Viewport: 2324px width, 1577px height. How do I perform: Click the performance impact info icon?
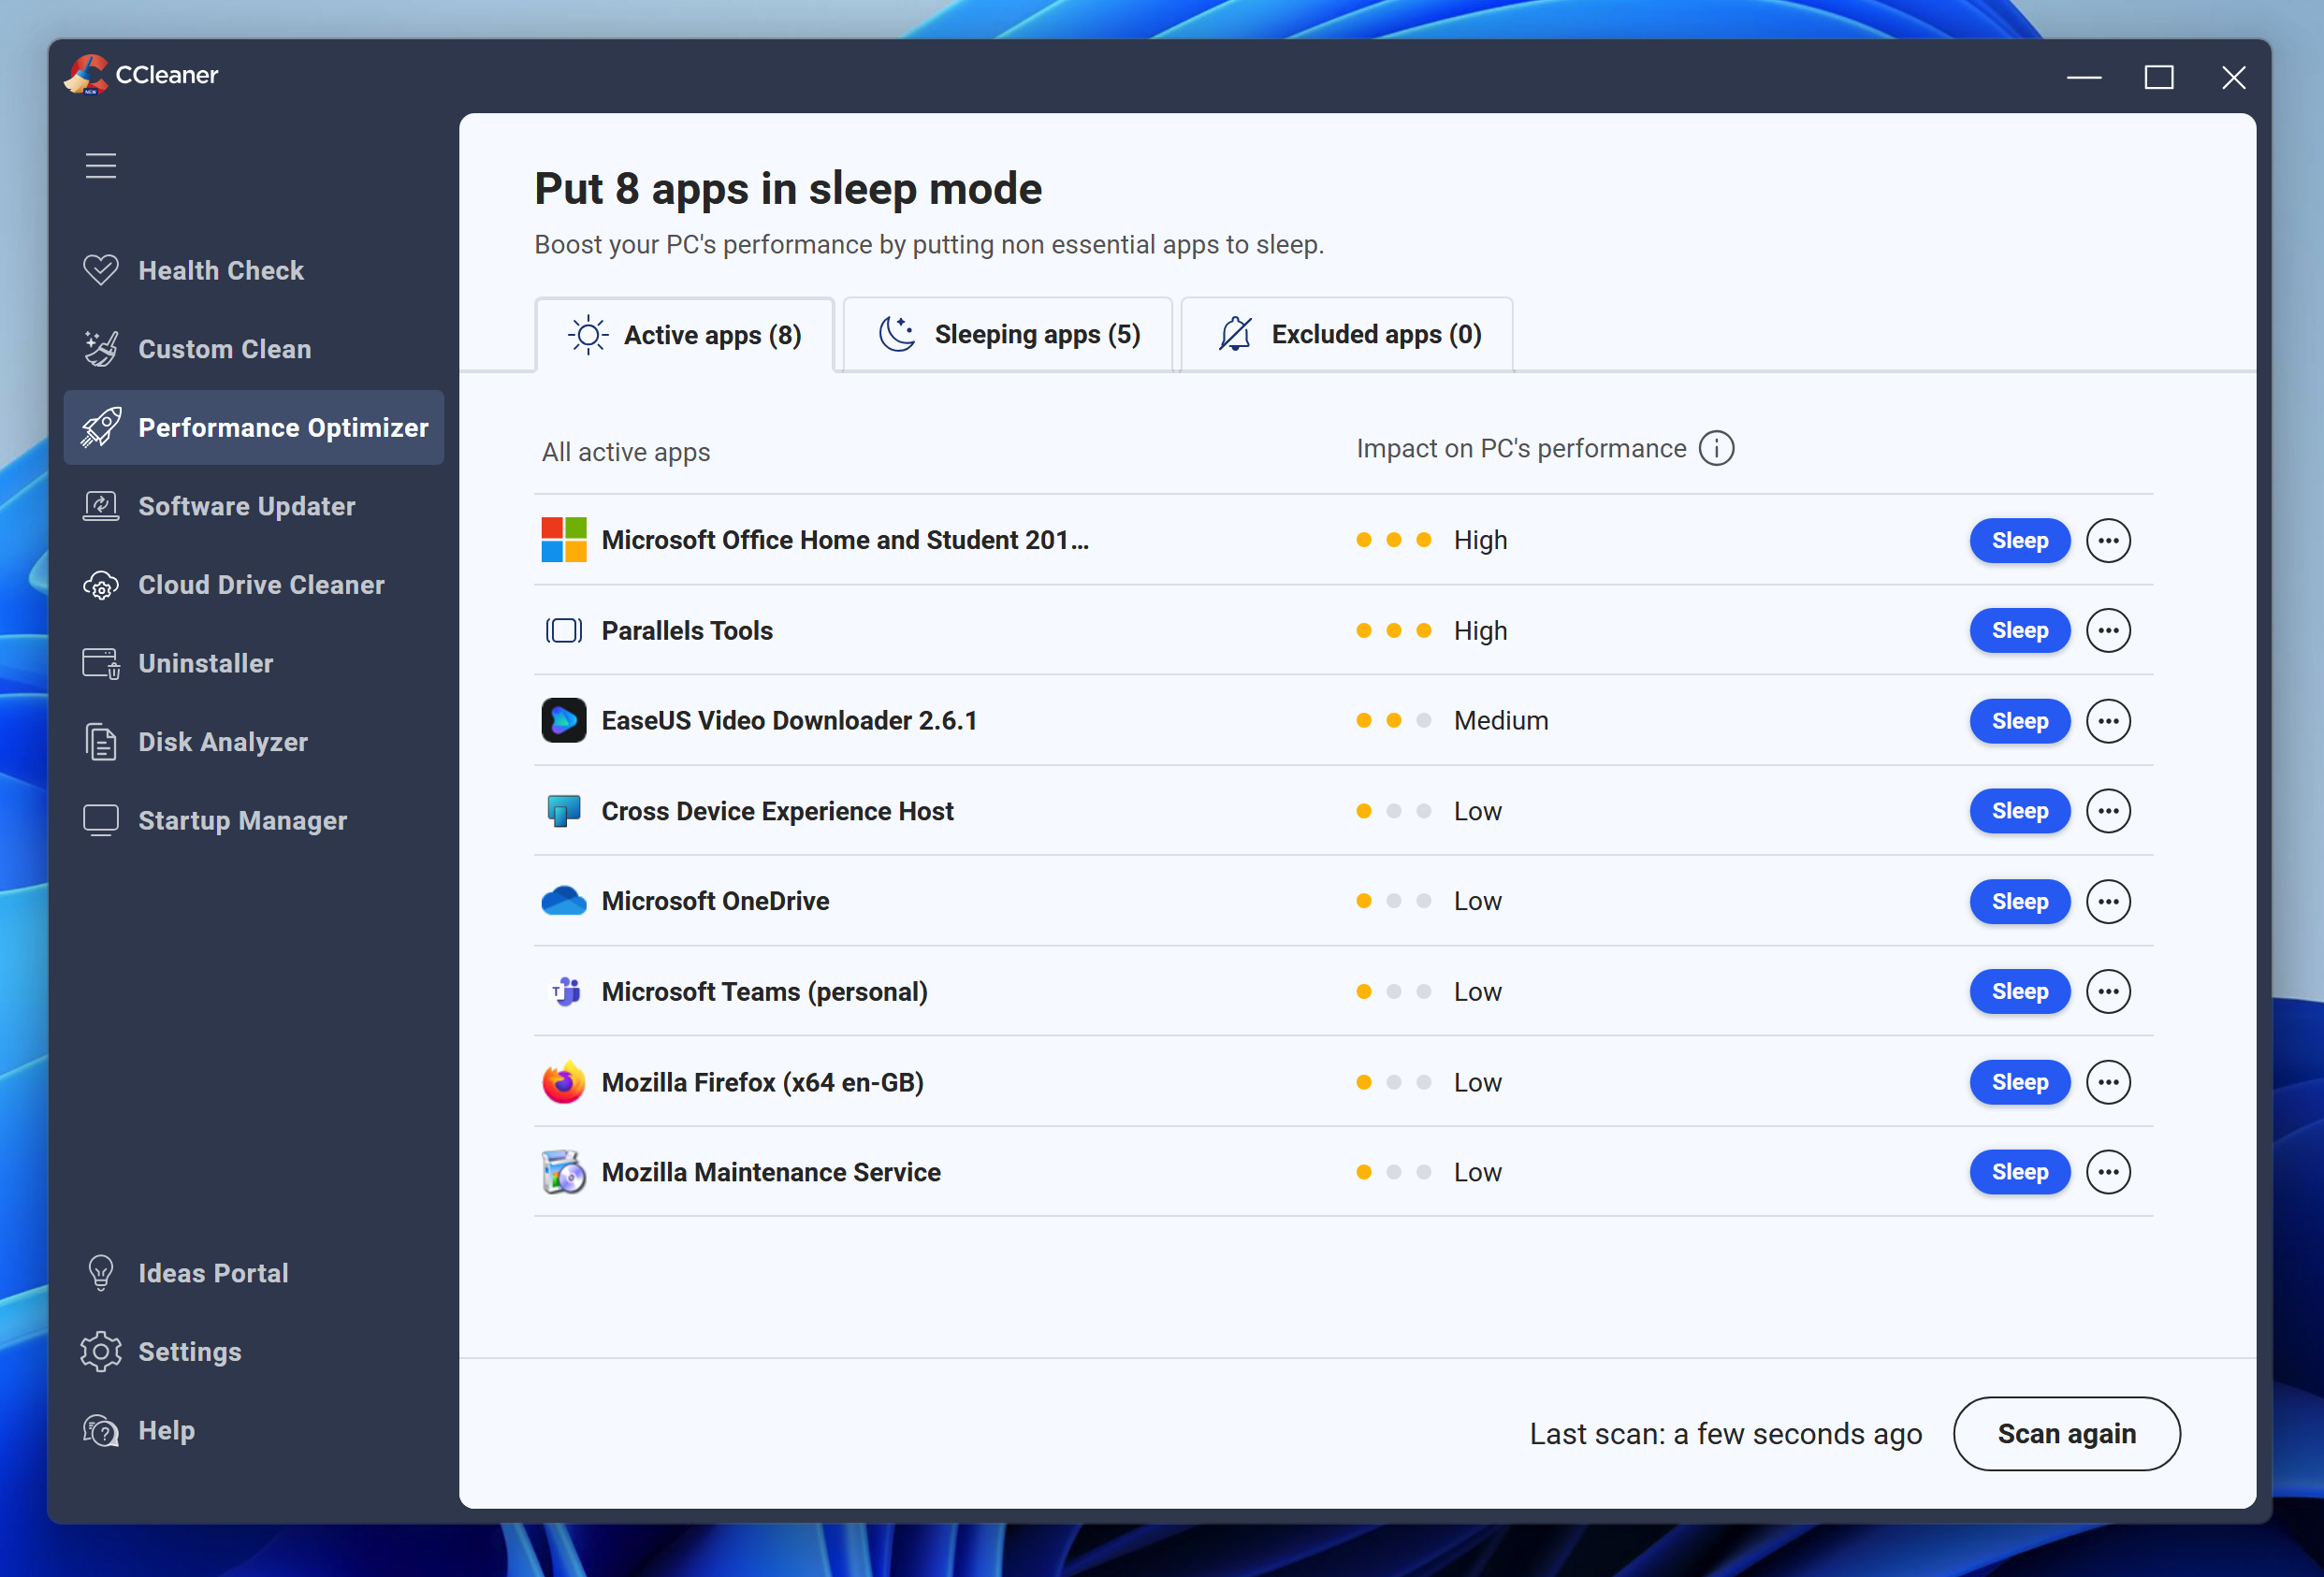click(1716, 448)
